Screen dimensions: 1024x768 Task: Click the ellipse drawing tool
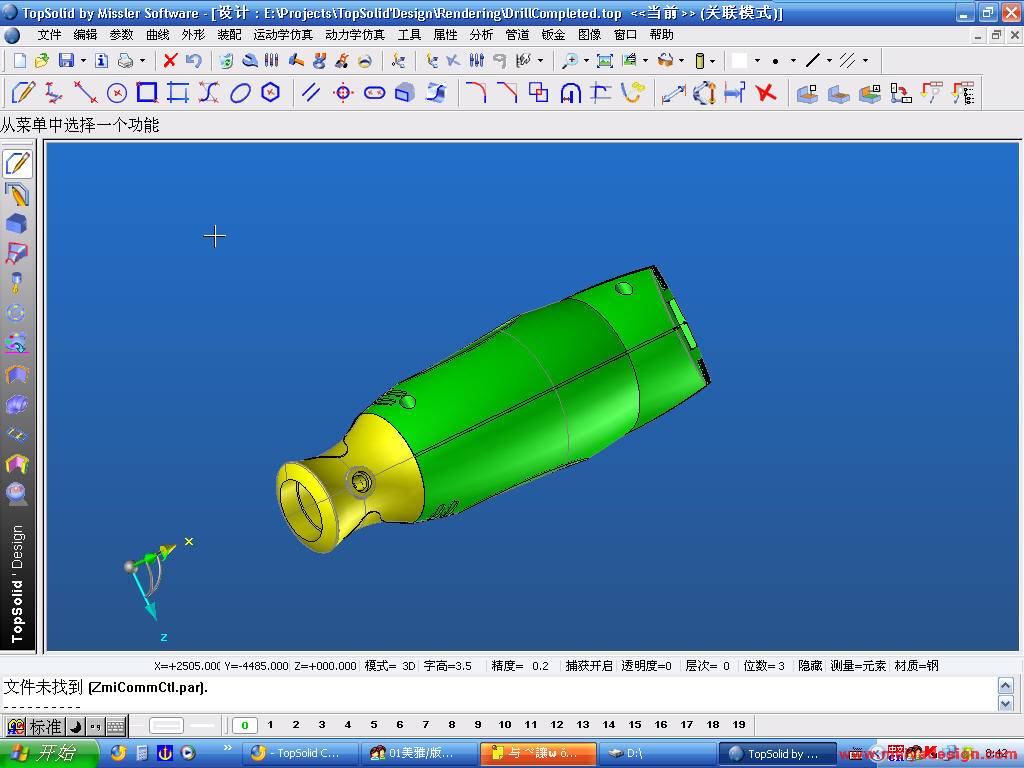coord(240,93)
